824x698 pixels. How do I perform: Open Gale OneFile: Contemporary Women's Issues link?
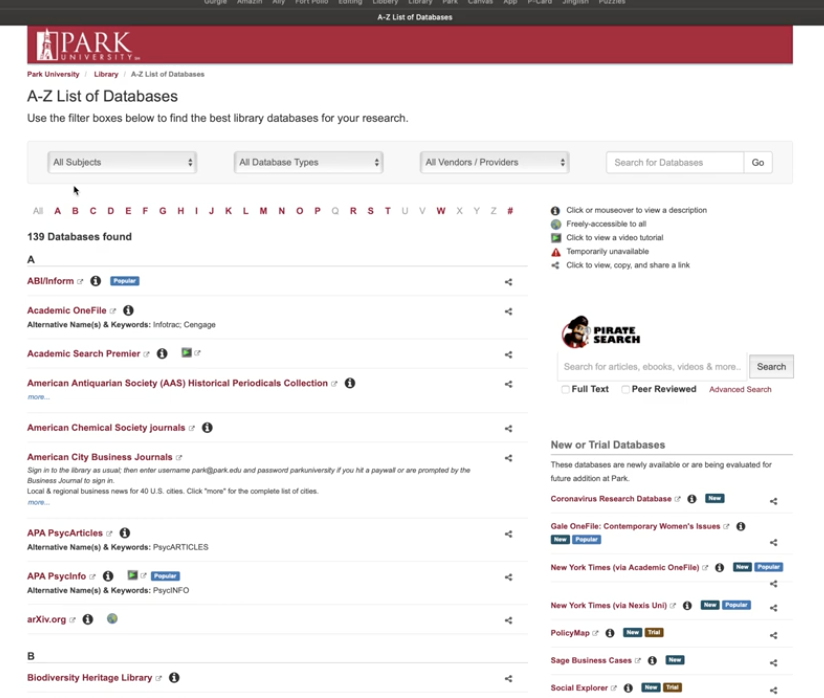pyautogui.click(x=635, y=526)
